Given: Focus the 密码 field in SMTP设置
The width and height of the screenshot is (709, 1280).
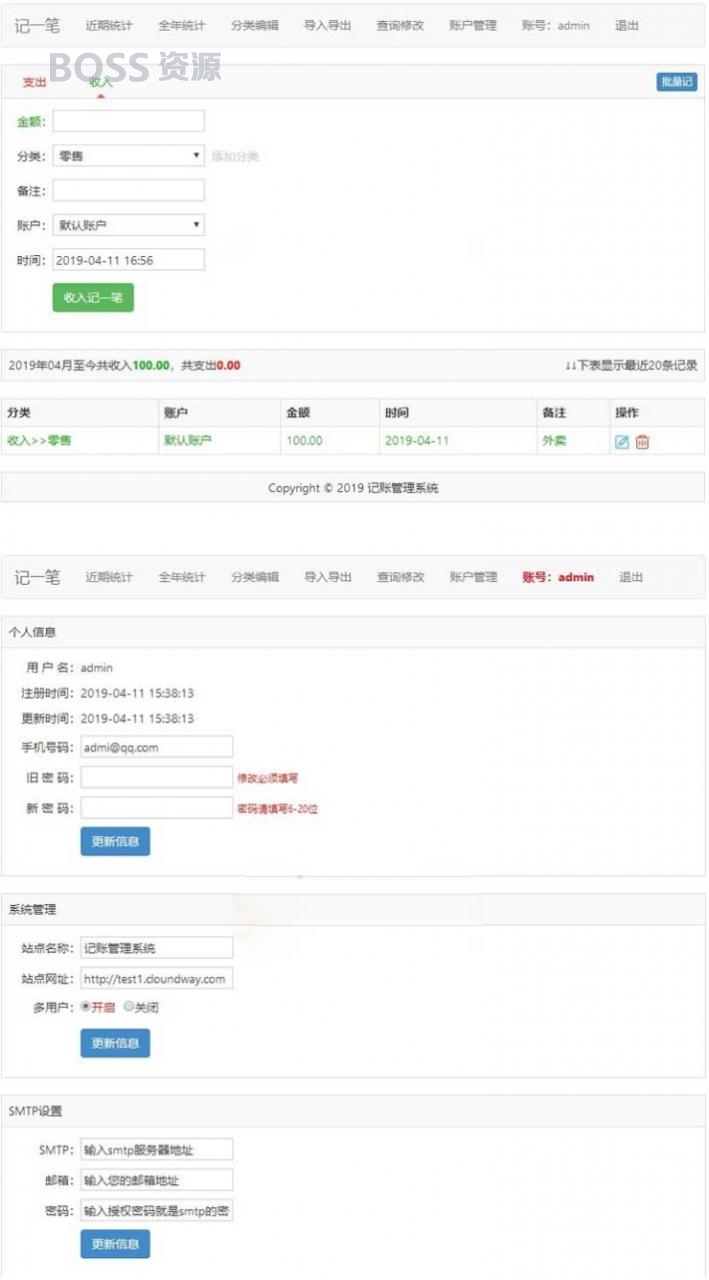Looking at the screenshot, I should [x=157, y=1211].
